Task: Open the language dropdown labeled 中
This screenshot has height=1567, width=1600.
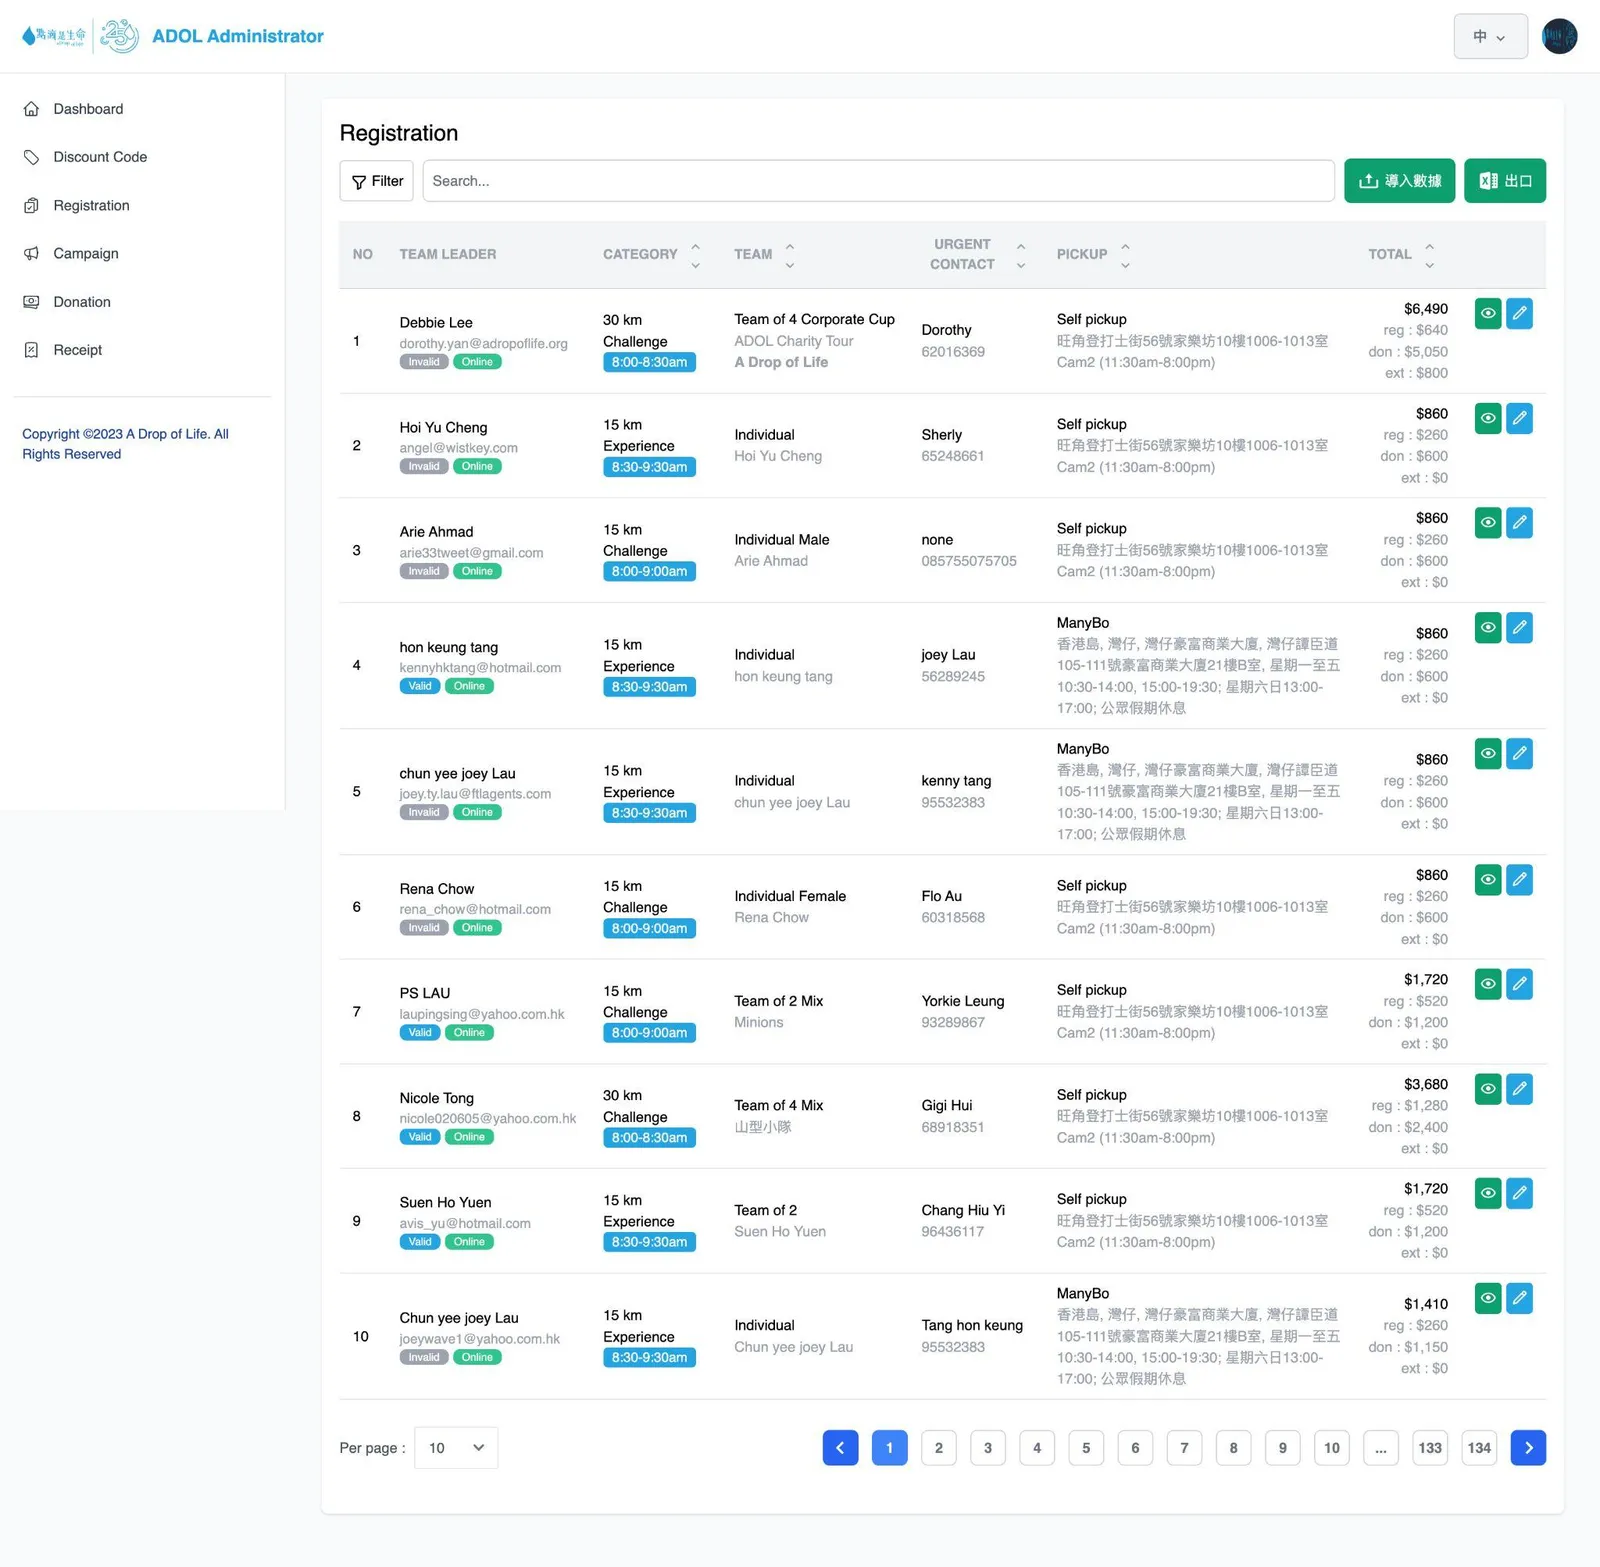Action: [1490, 36]
